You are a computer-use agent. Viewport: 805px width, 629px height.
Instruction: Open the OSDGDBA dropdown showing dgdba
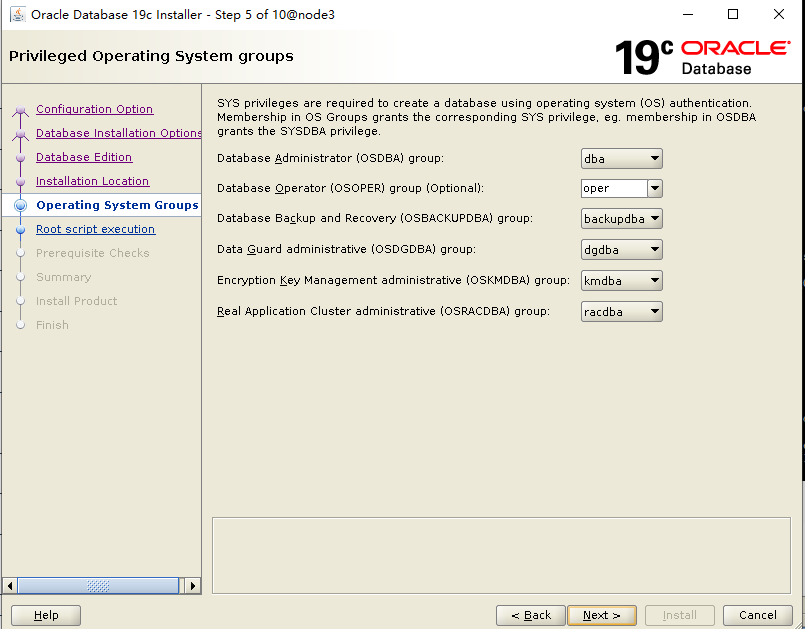621,250
